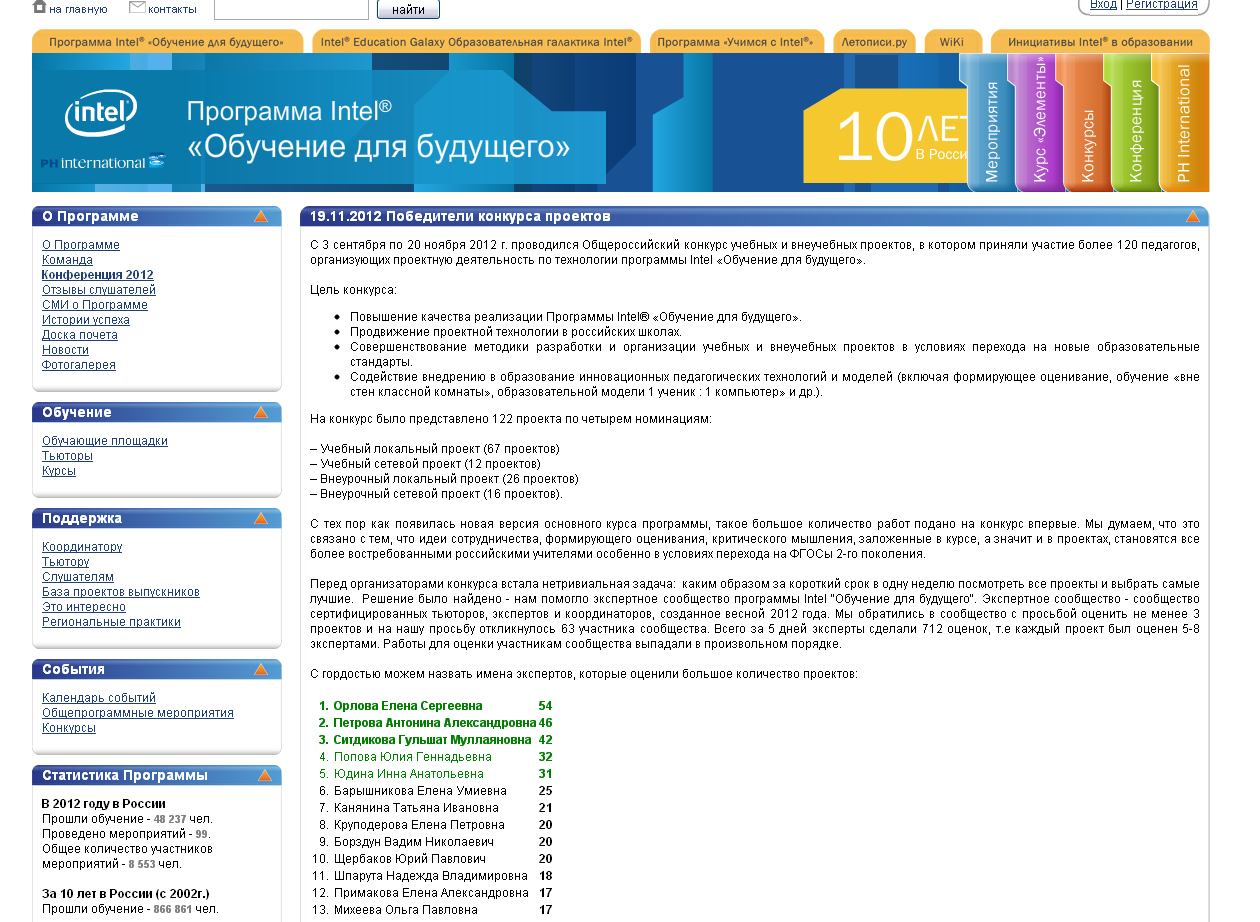Open the «Инициативы Intel в образовании» tab

coord(1100,42)
